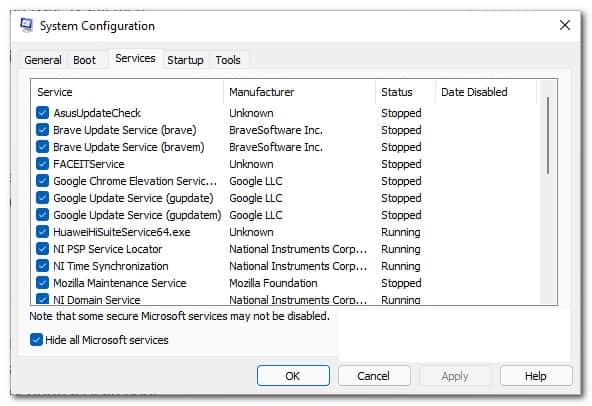Toggle Google Chrome Elevation Service checkbox
This screenshot has width=592, height=406.
click(42, 181)
